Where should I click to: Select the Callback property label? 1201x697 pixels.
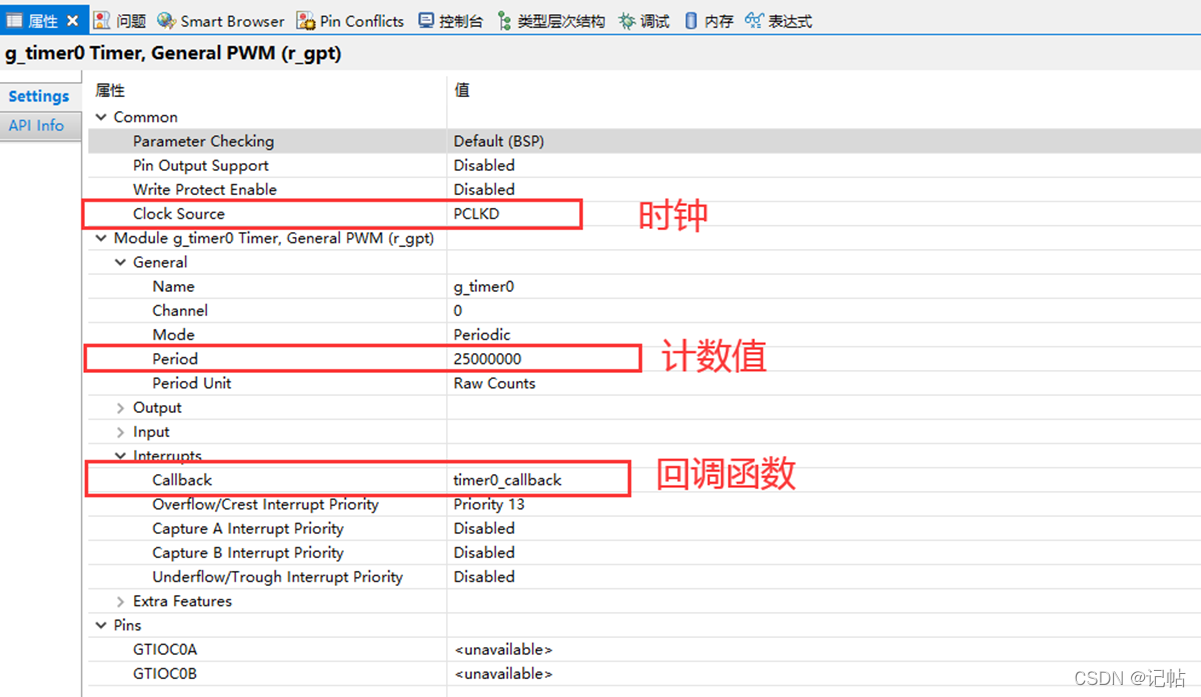pyautogui.click(x=182, y=480)
